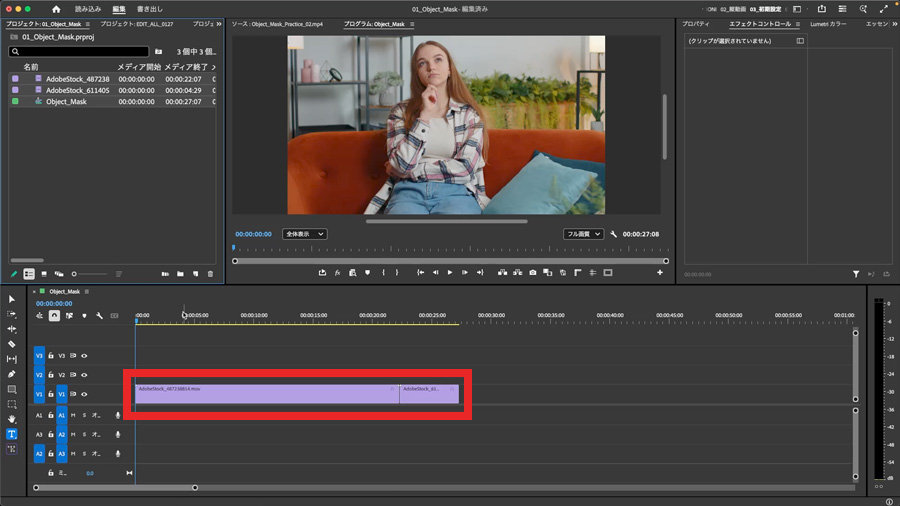The height and width of the screenshot is (506, 900).
Task: Select the Ripple Edit tool
Action: [11, 329]
